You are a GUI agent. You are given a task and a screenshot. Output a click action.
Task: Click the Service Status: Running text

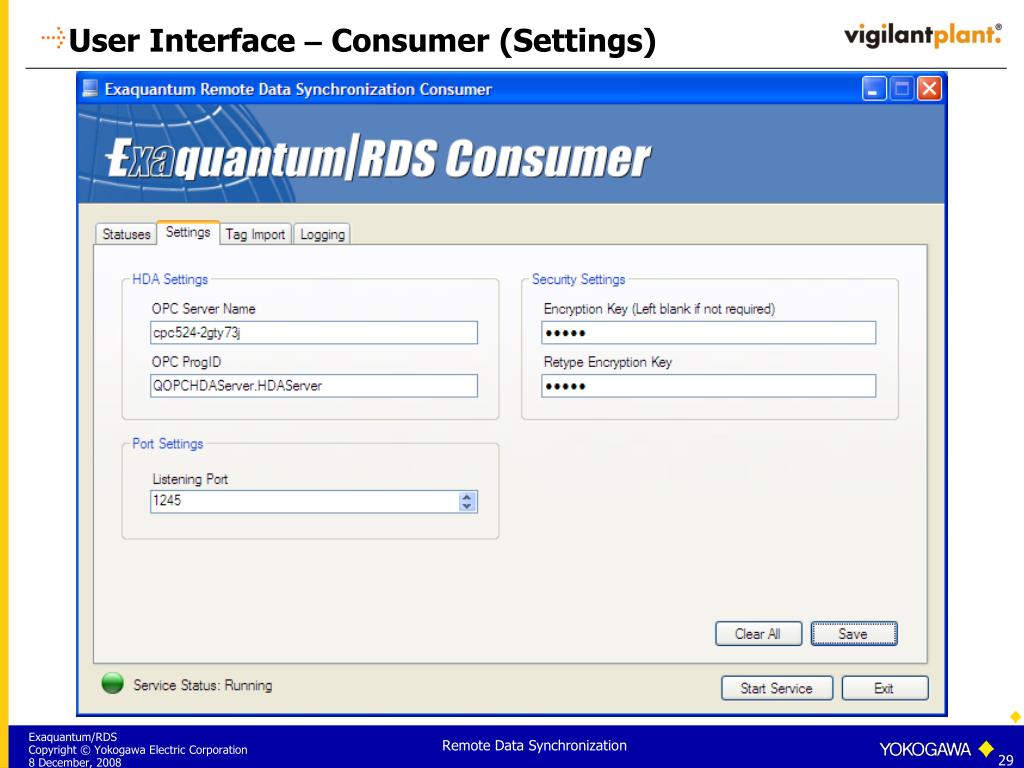[x=202, y=685]
